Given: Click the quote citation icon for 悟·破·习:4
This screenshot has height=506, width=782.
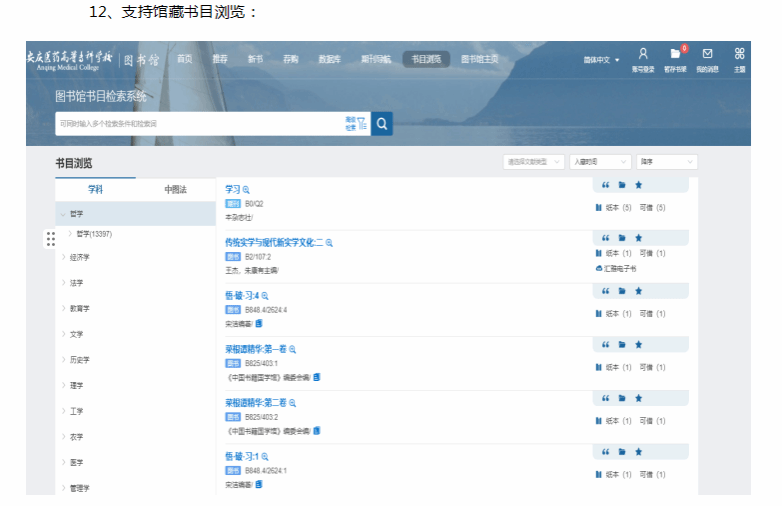Looking at the screenshot, I should (x=605, y=291).
